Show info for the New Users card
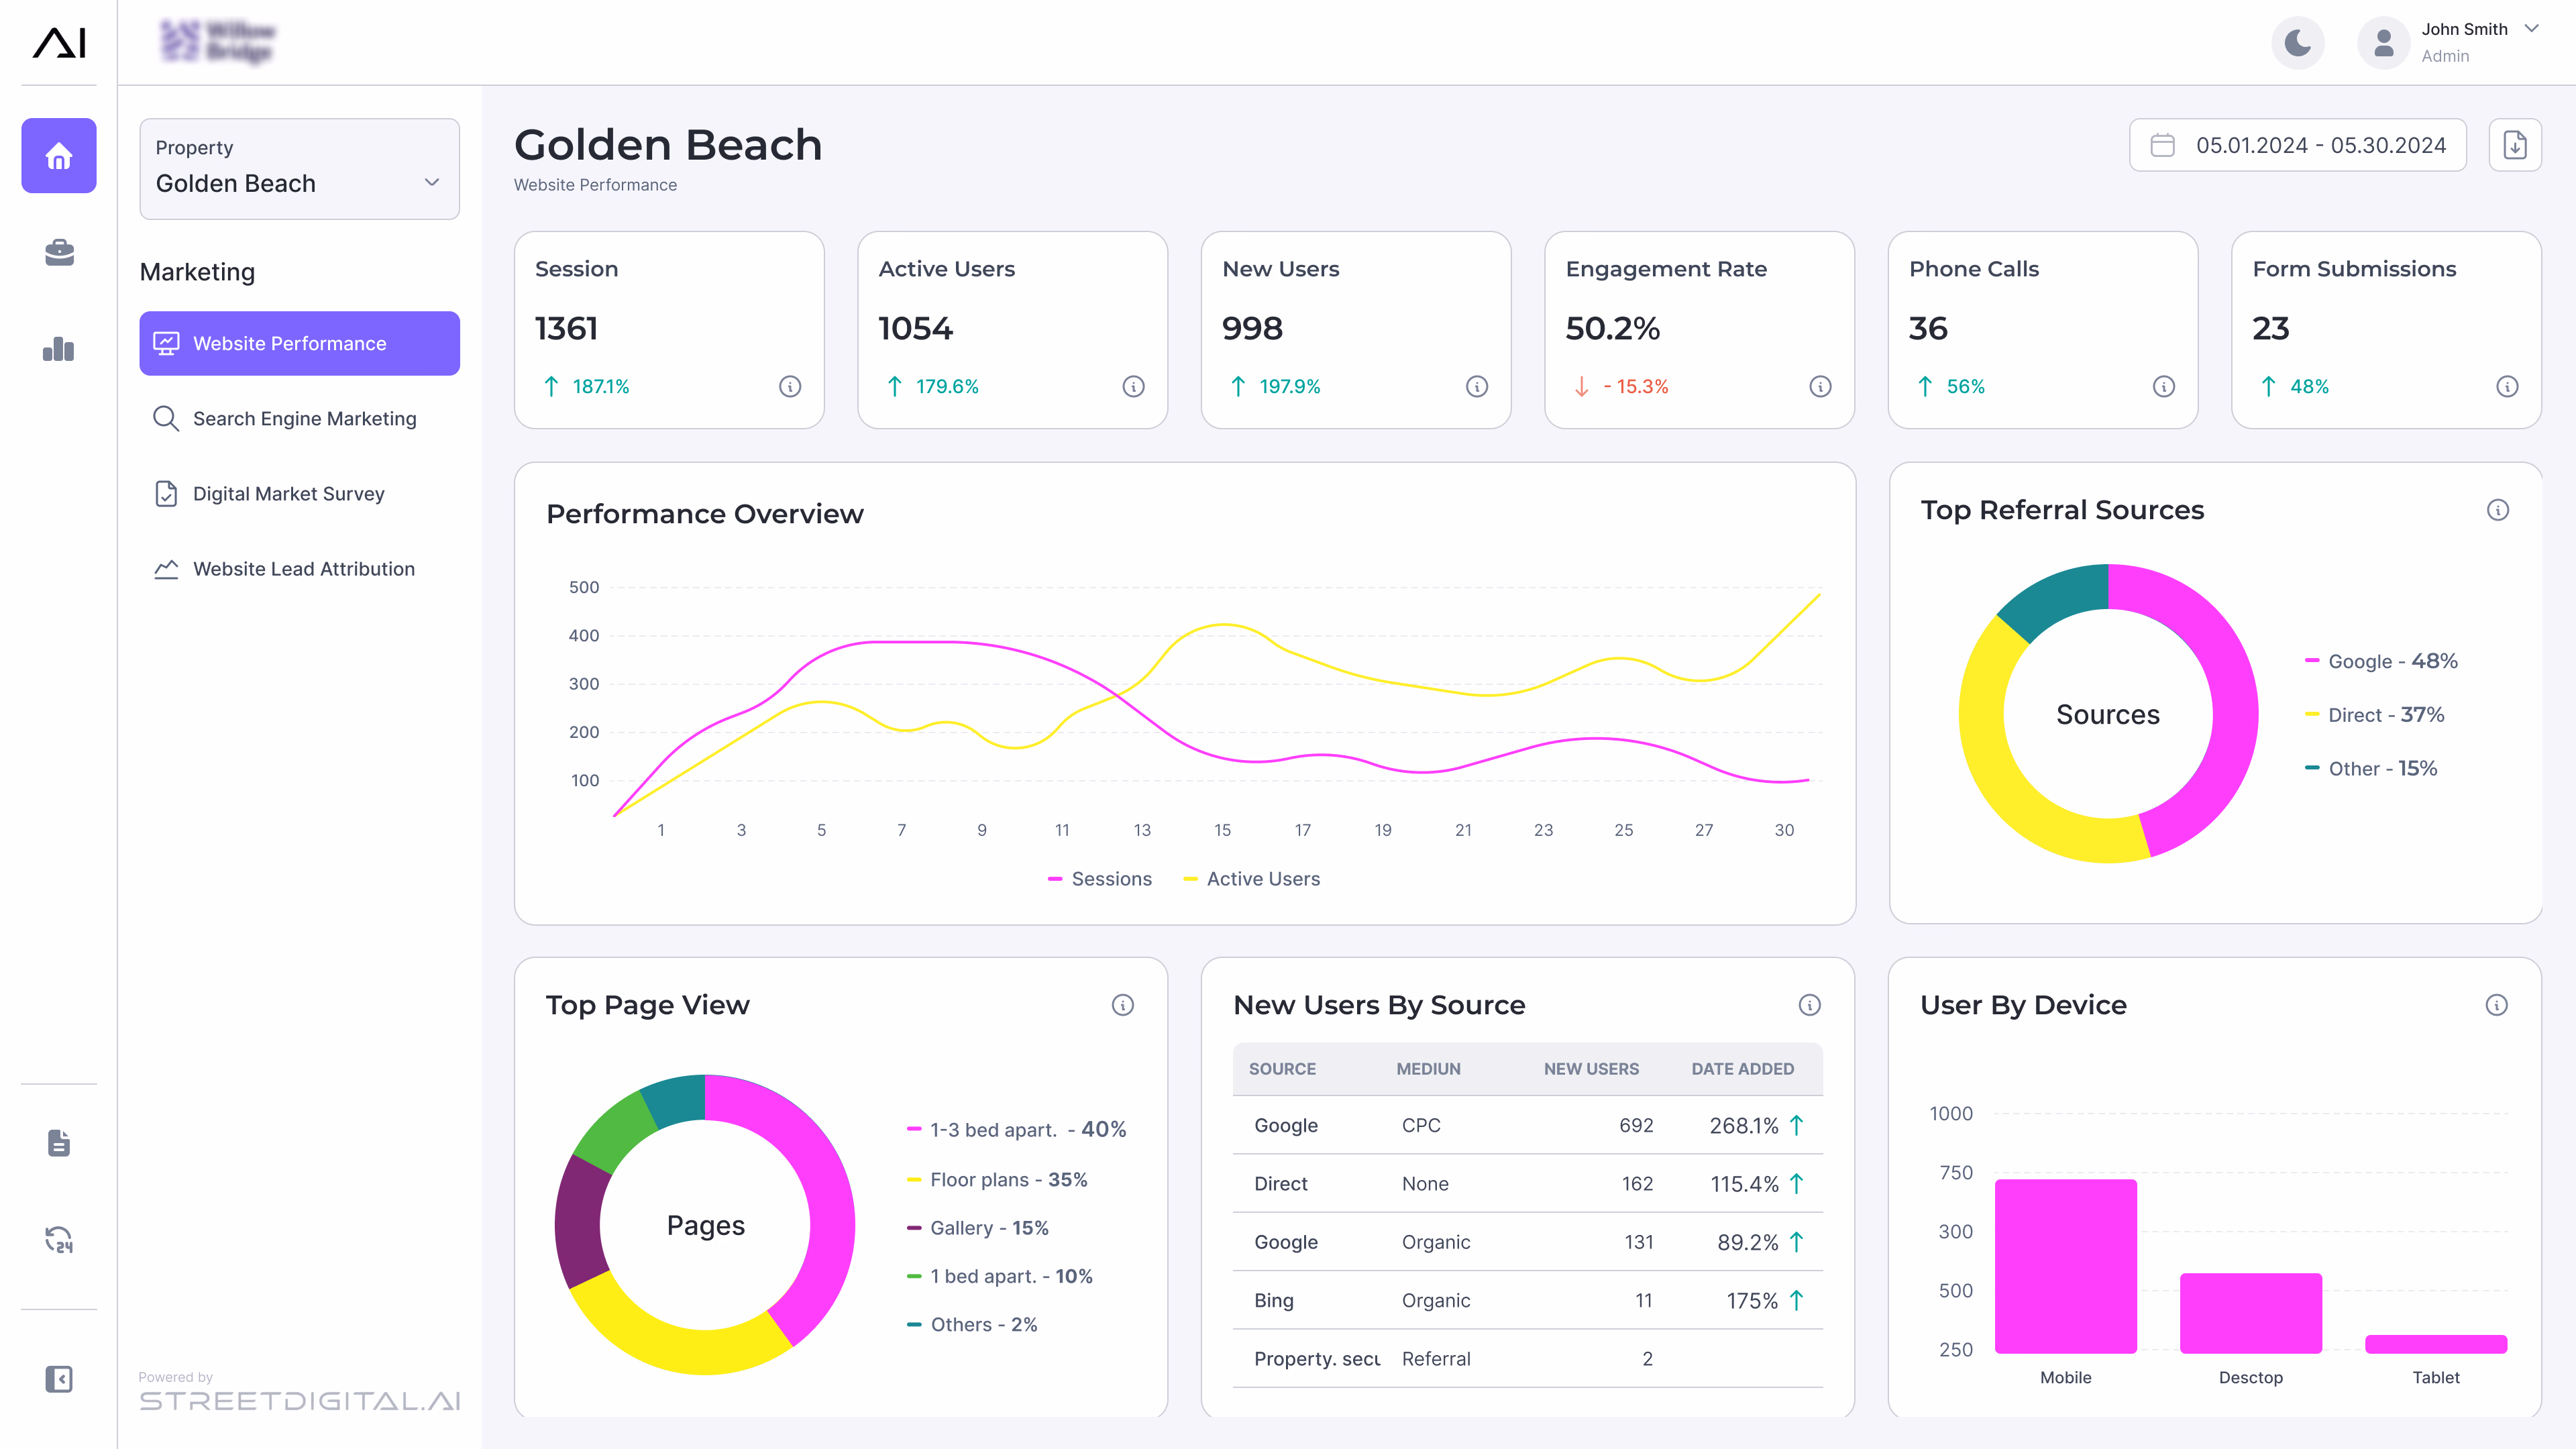This screenshot has width=2576, height=1449. coord(1477,387)
